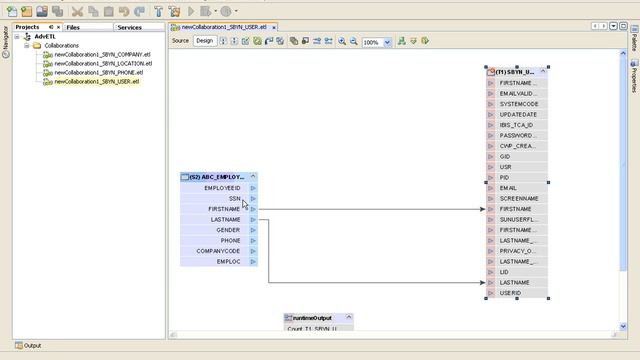
Task: Click the EMPLOC column output port
Action: click(x=253, y=262)
